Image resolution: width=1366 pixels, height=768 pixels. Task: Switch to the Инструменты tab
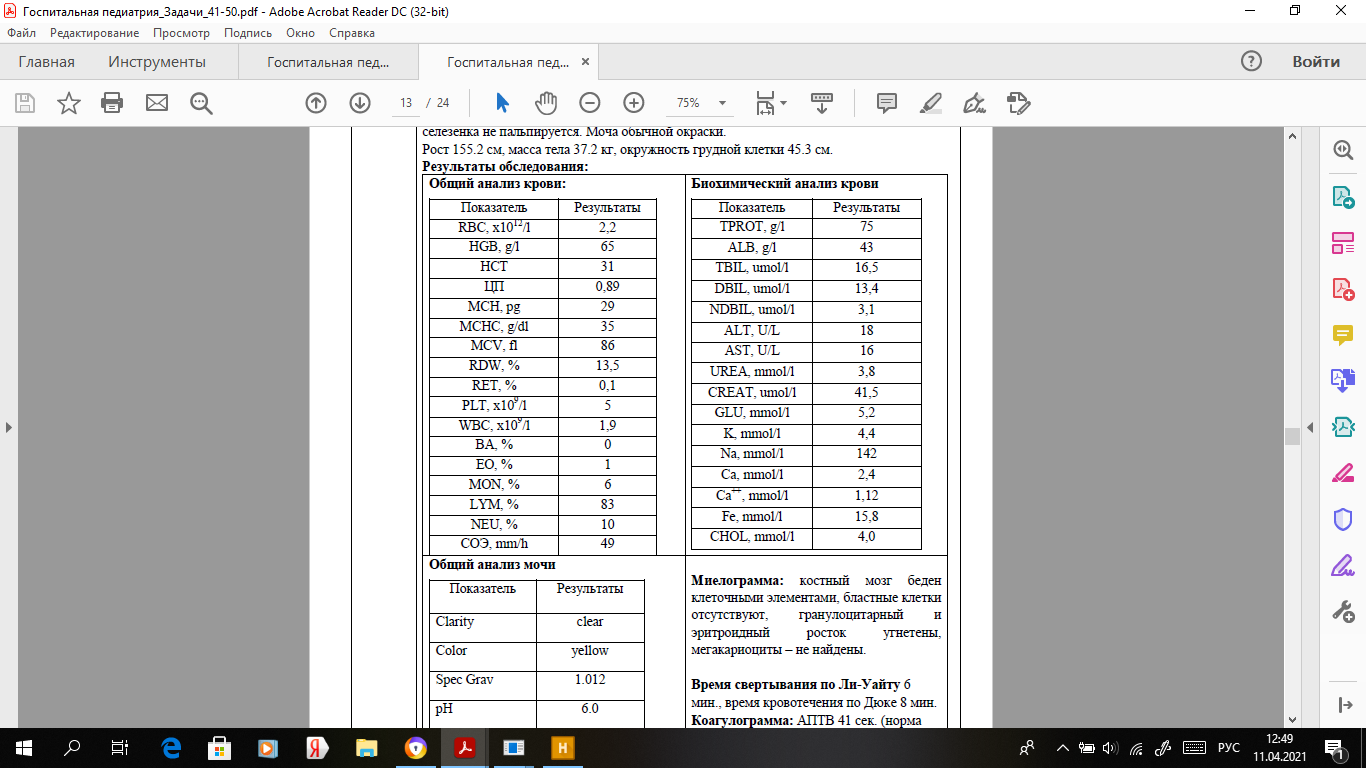(x=157, y=62)
